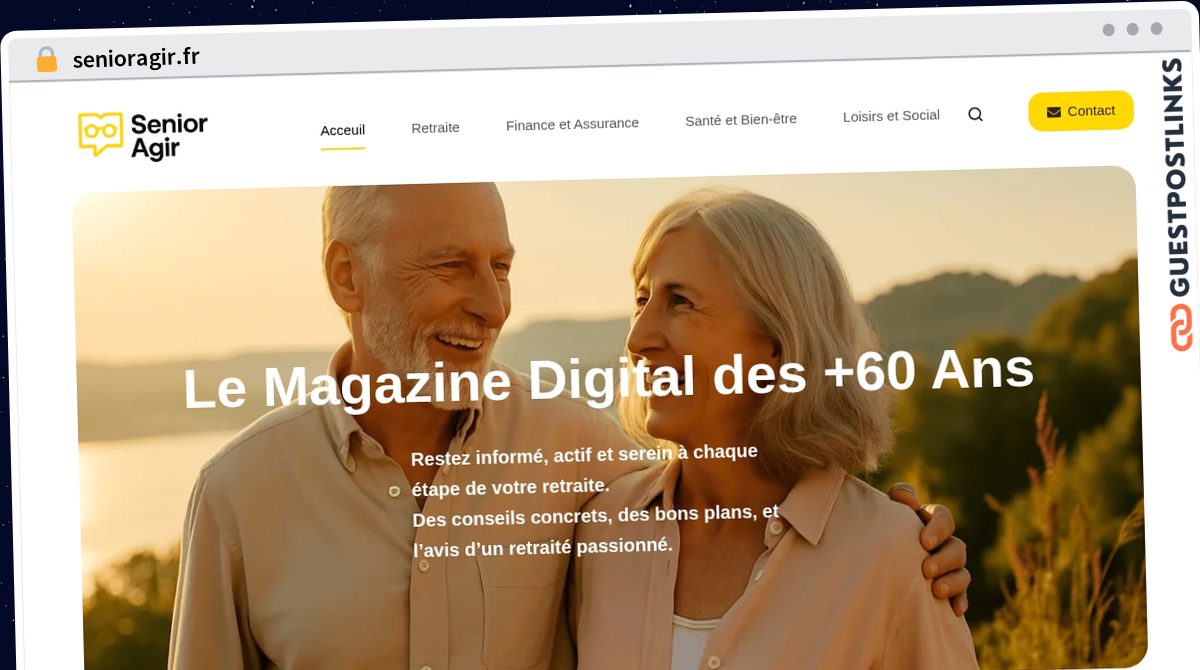Screen dimensions: 1200x670
Task: Click the padlock icon beside the URL
Action: pos(47,60)
